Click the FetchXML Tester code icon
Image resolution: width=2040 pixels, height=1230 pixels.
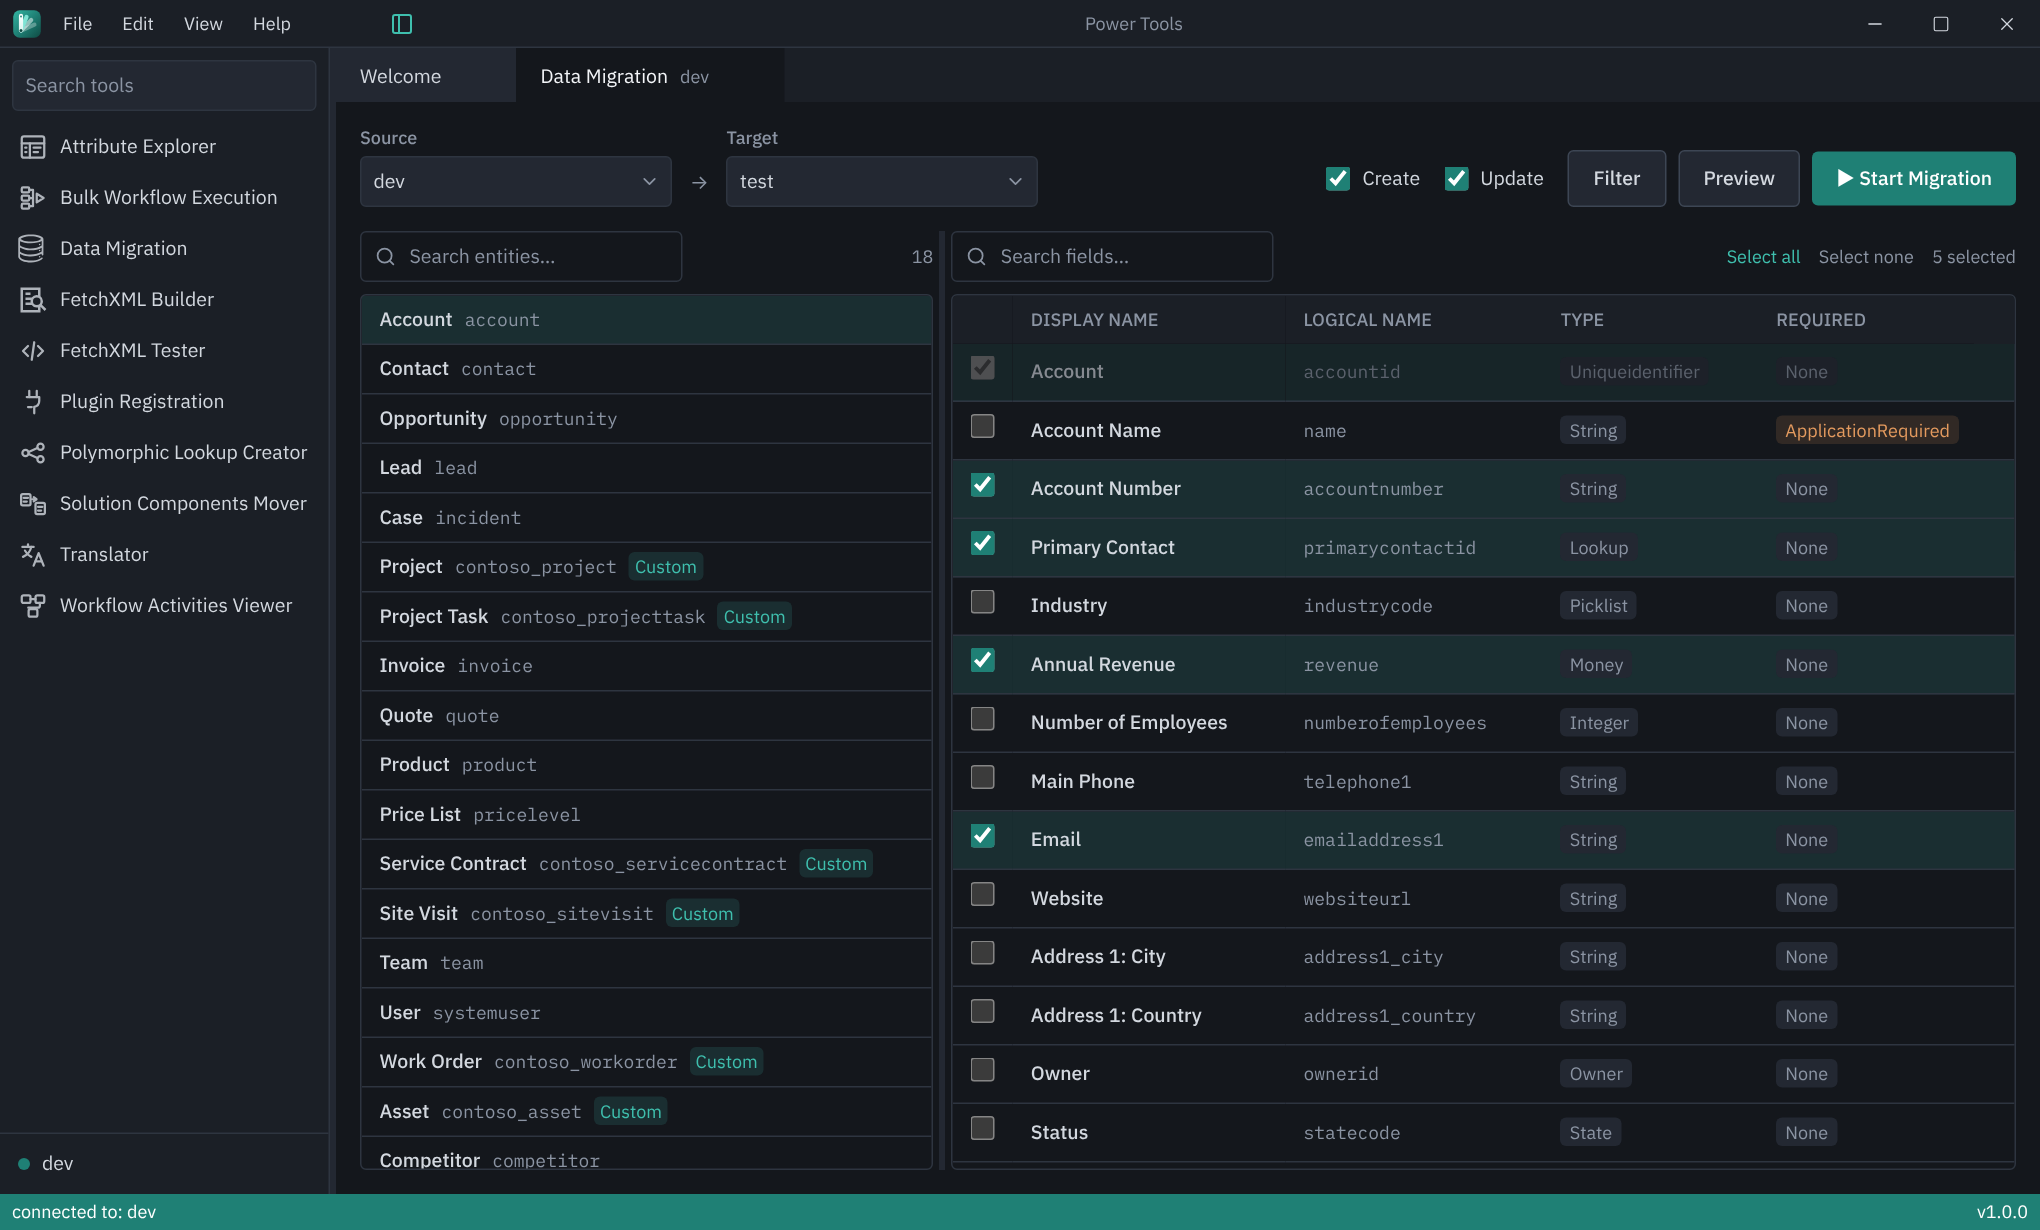[x=32, y=351]
